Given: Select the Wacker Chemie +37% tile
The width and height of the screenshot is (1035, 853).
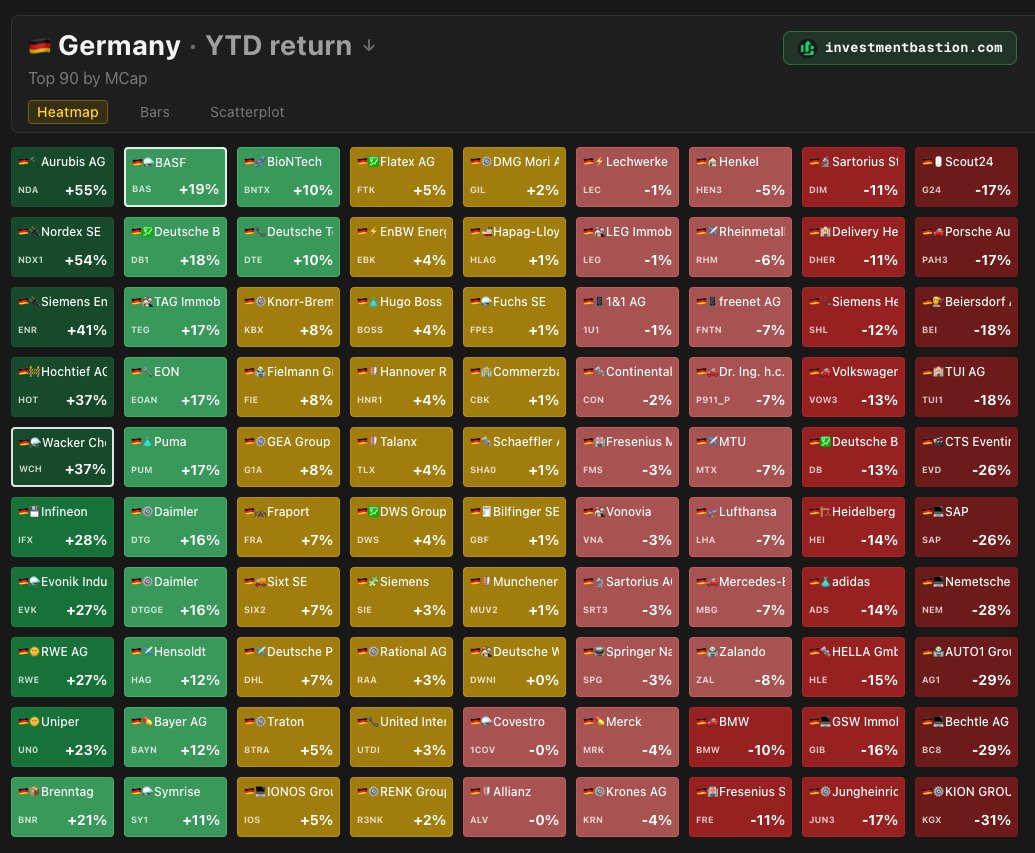Looking at the screenshot, I should point(63,457).
